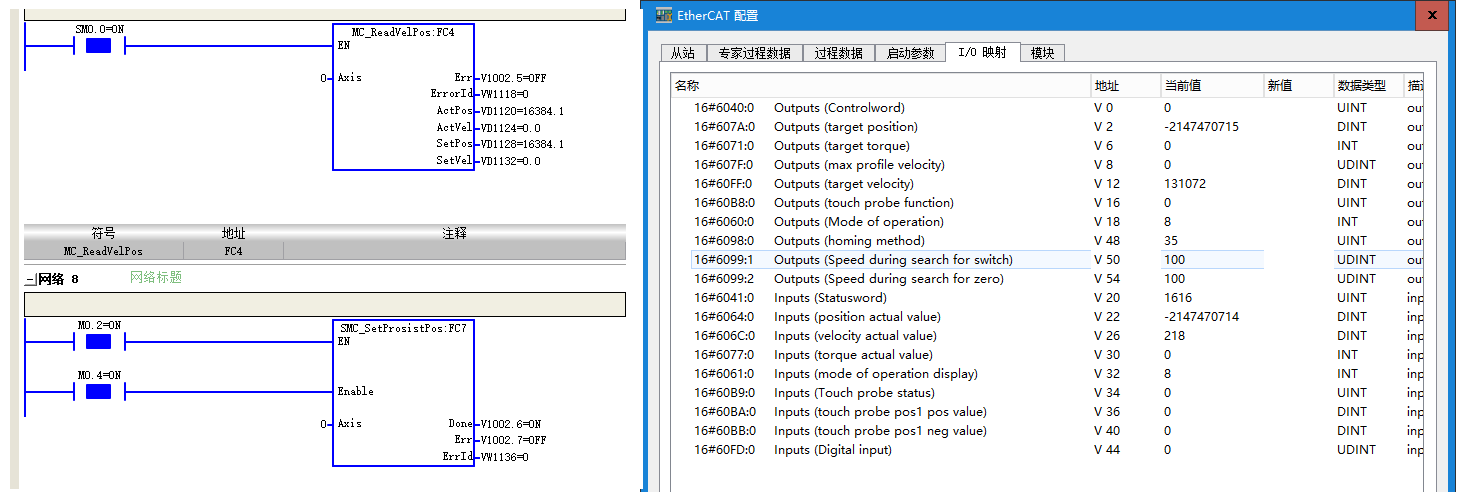
Task: Click the 当前值 column header
Action: [1212, 86]
